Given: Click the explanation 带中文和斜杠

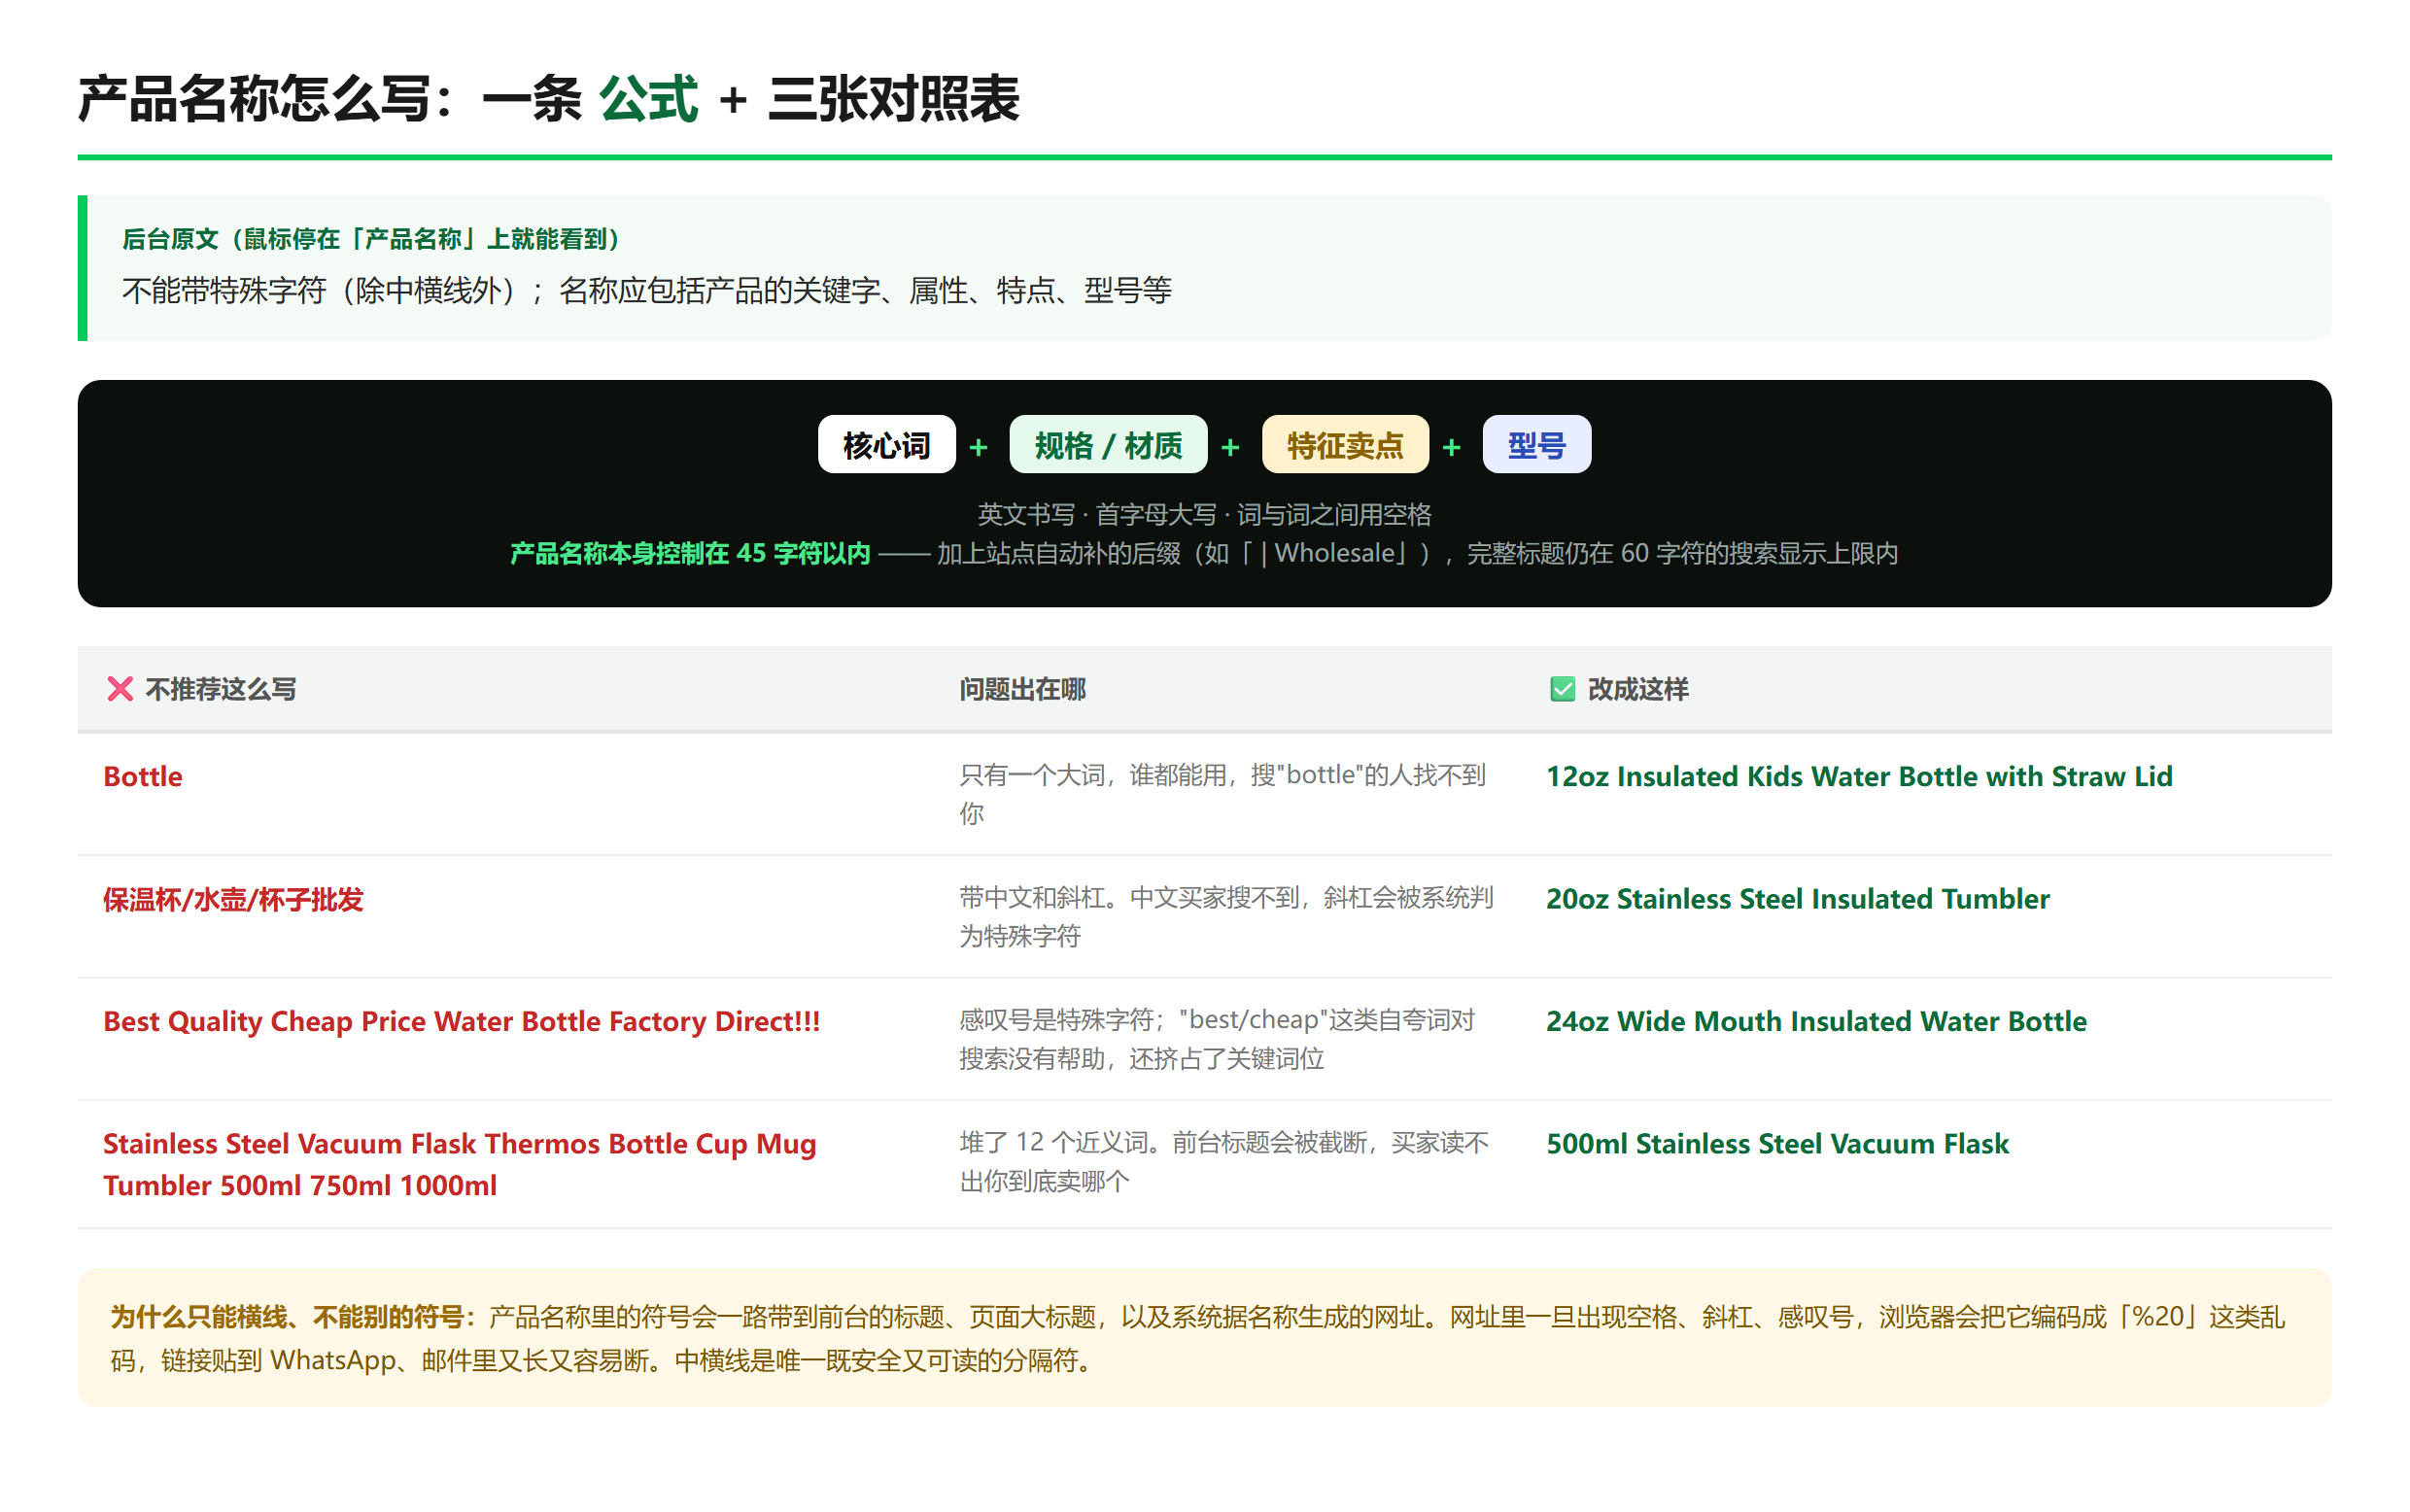Looking at the screenshot, I should click(x=1226, y=917).
